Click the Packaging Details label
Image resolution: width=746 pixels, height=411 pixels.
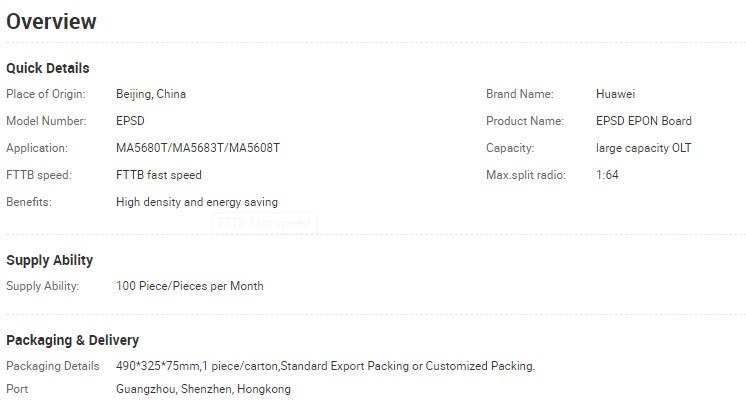[53, 366]
